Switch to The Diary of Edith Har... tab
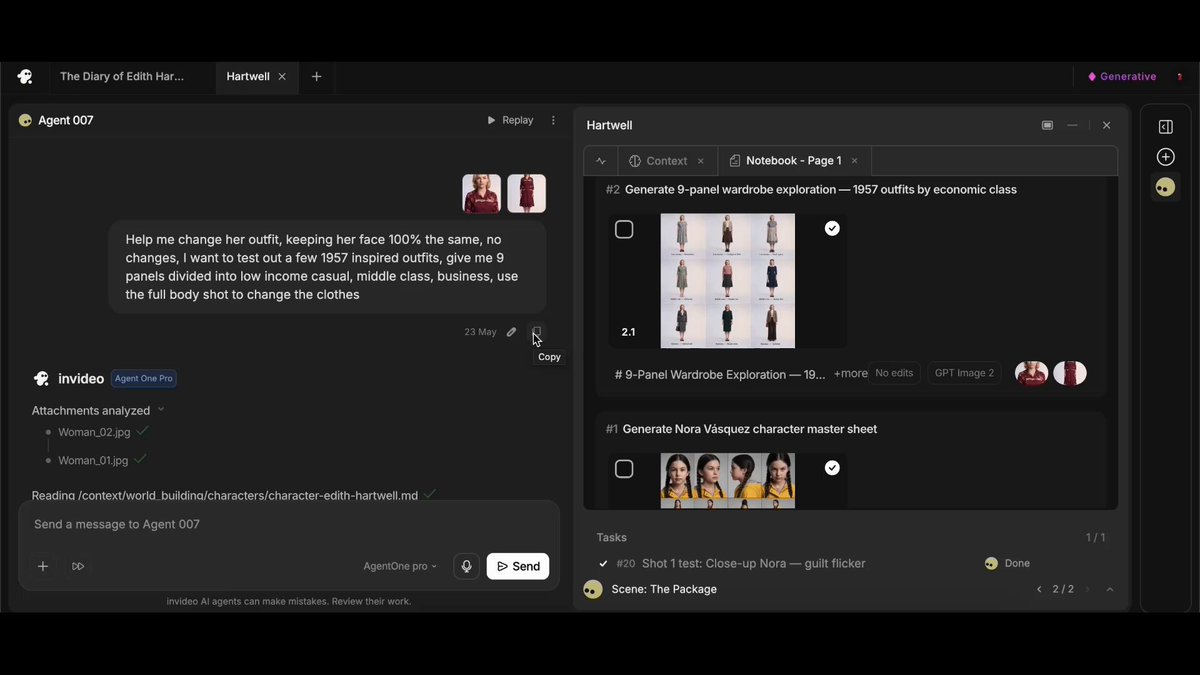The width and height of the screenshot is (1200, 675). coord(122,76)
